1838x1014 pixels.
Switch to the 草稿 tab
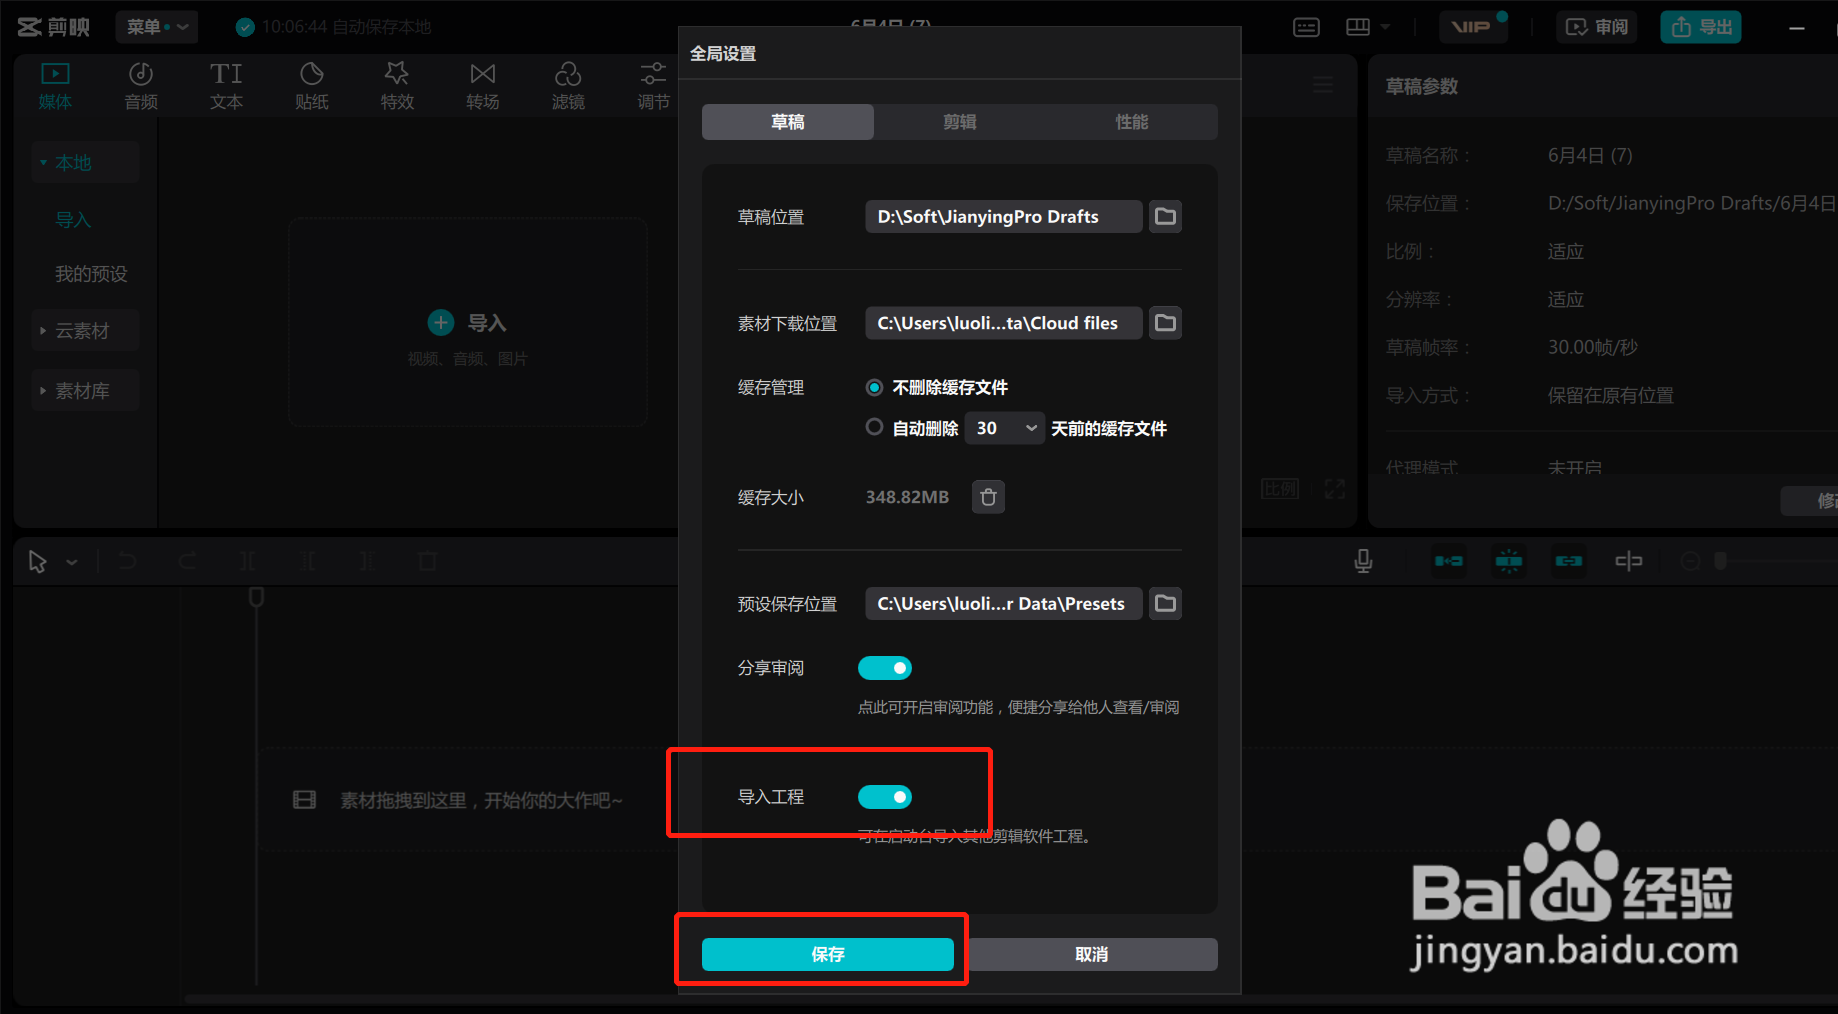(788, 122)
